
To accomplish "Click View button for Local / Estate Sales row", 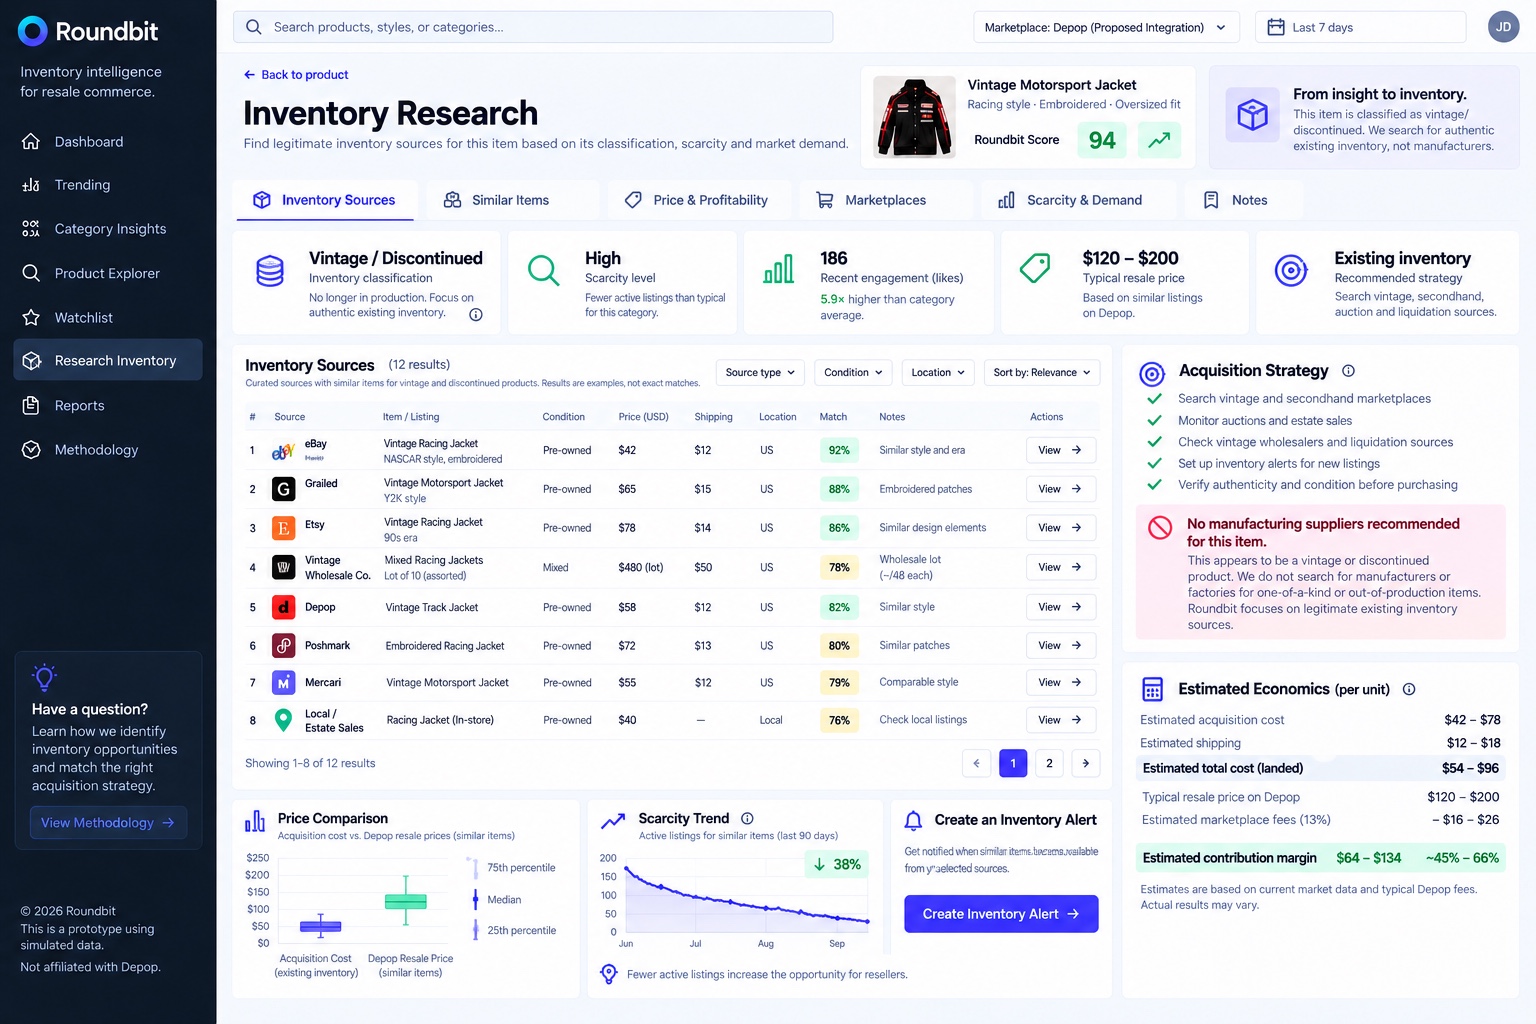I will click(1061, 720).
